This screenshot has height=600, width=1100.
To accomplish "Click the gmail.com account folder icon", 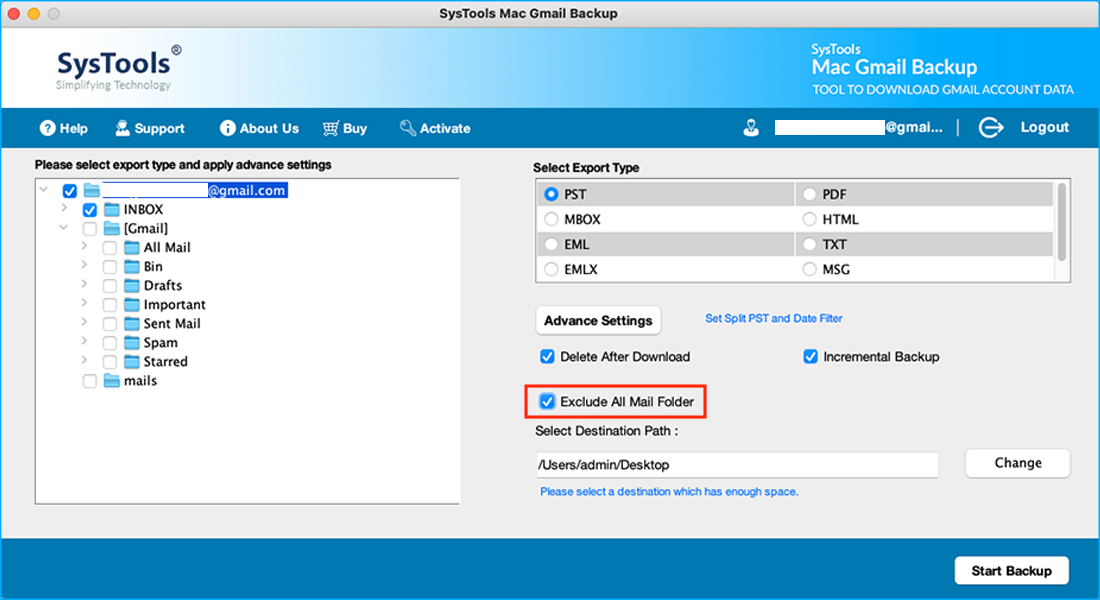I will 91,190.
